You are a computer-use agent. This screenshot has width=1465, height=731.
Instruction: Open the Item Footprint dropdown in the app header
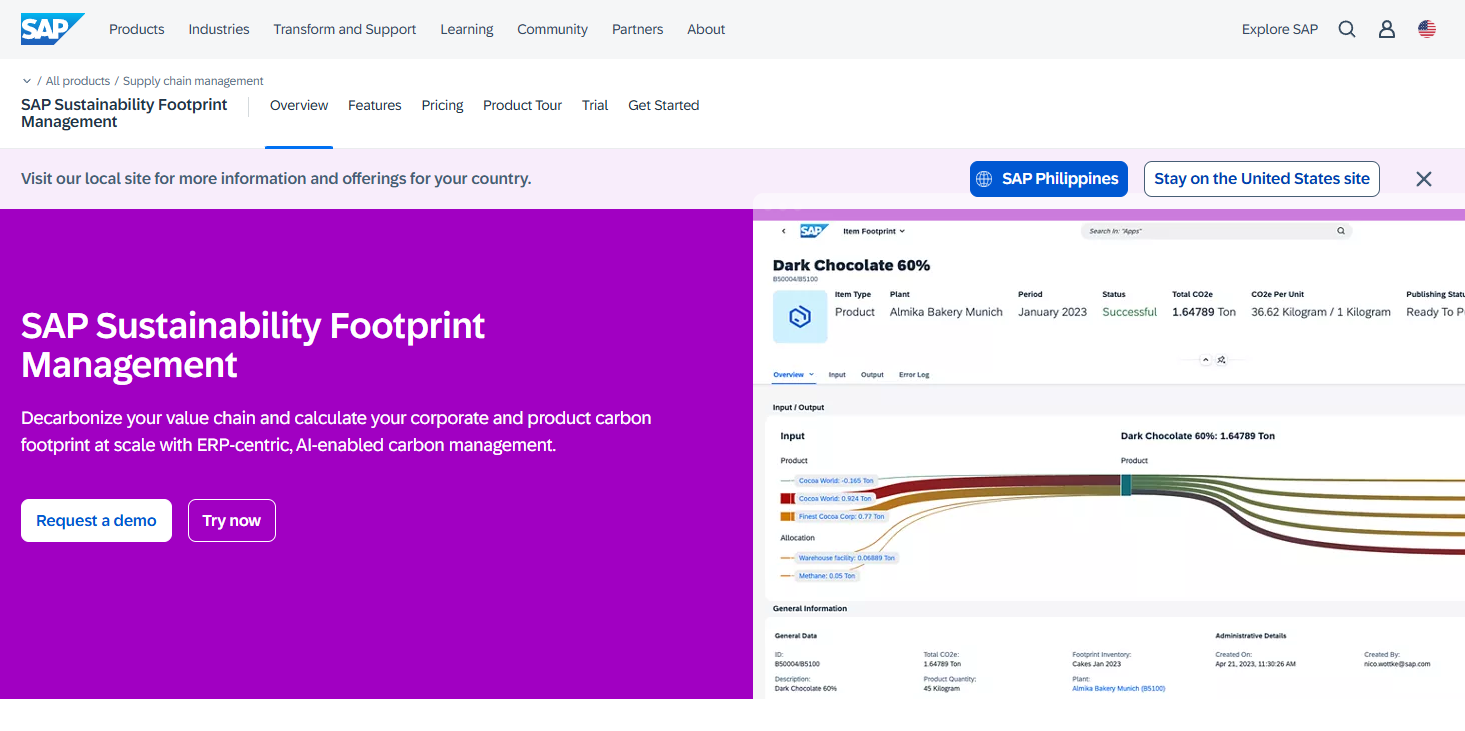[874, 231]
